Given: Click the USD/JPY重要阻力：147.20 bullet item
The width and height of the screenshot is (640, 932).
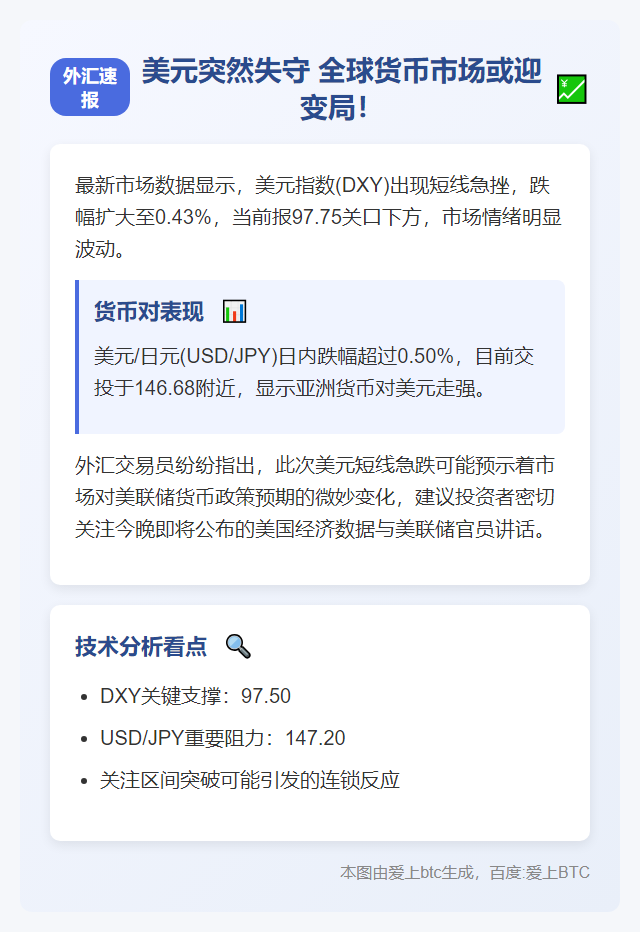Looking at the screenshot, I should coord(223,738).
